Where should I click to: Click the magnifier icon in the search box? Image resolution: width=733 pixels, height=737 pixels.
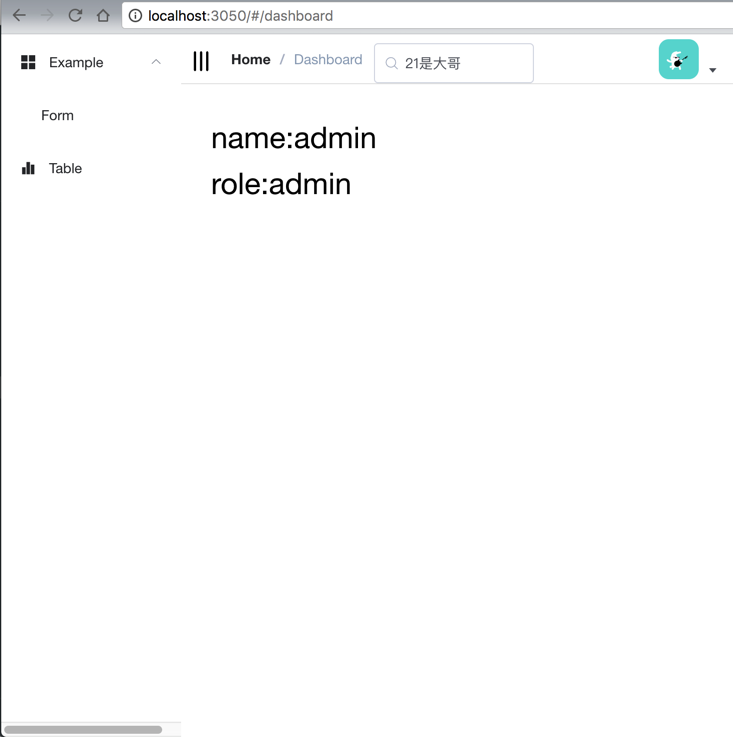coord(391,63)
